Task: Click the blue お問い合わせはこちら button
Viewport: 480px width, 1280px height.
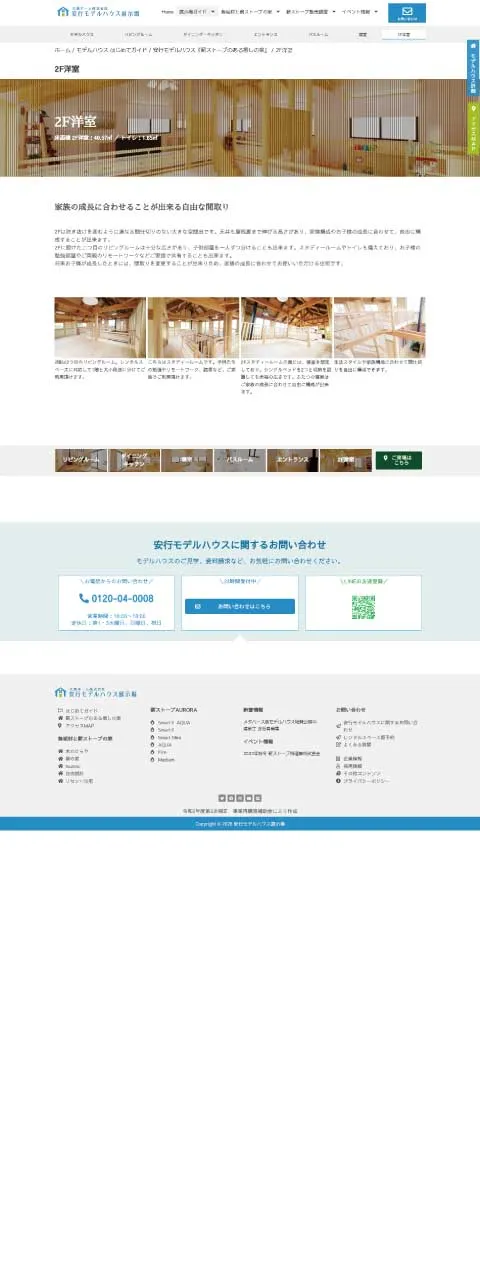Action: pyautogui.click(x=239, y=606)
